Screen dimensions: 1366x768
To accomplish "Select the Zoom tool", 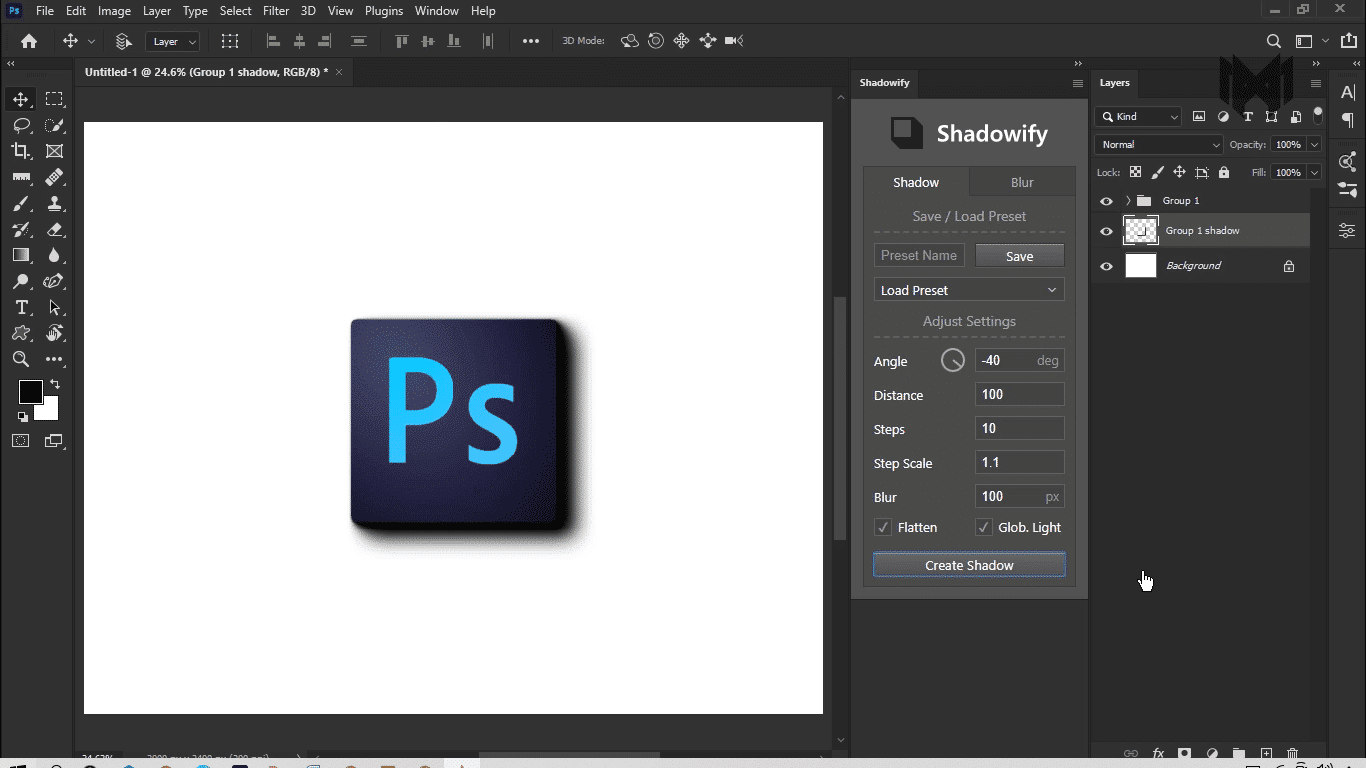I will click(20, 359).
